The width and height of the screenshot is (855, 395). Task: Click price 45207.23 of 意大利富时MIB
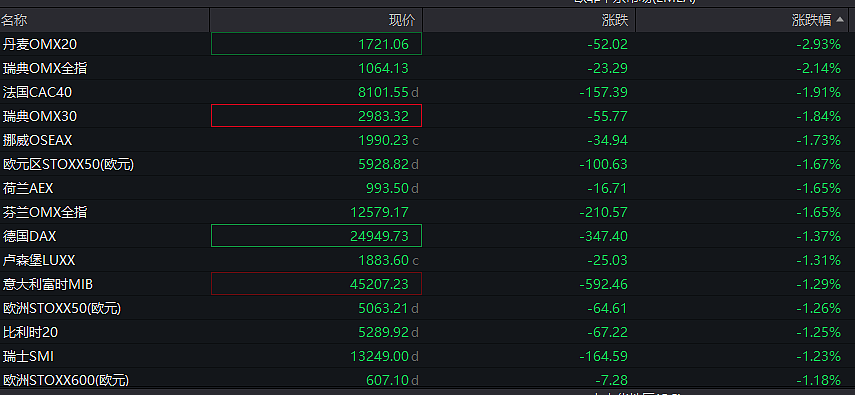tap(380, 284)
